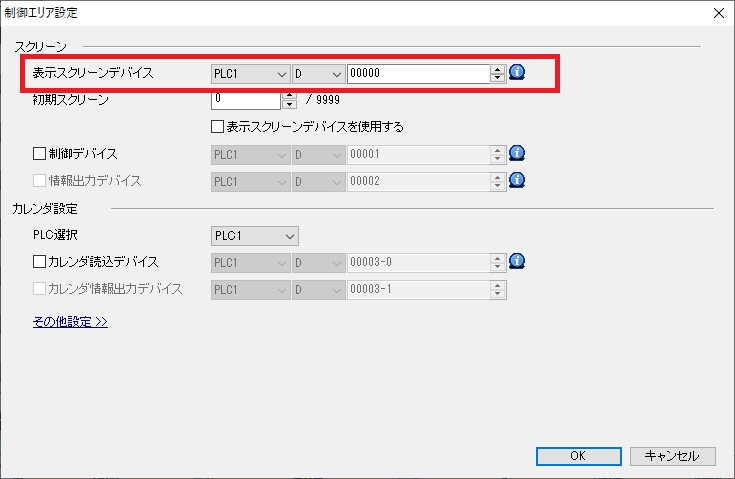
Task: Open その他設定 >> link
Action: click(x=70, y=322)
